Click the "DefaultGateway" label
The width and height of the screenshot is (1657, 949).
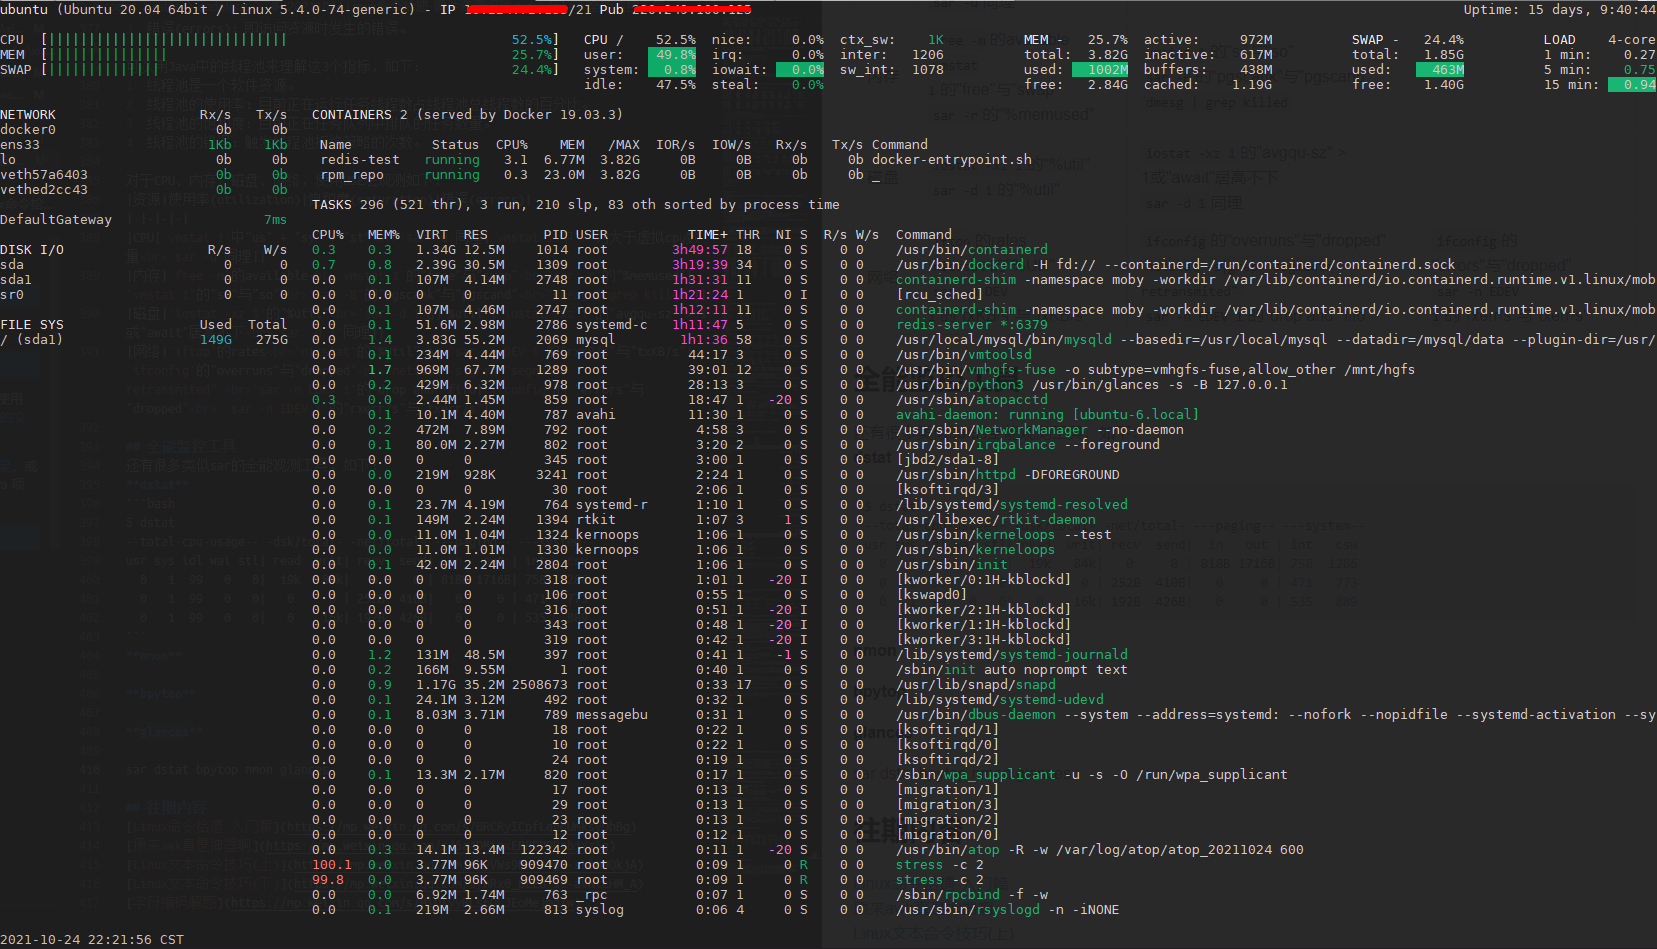click(56, 220)
